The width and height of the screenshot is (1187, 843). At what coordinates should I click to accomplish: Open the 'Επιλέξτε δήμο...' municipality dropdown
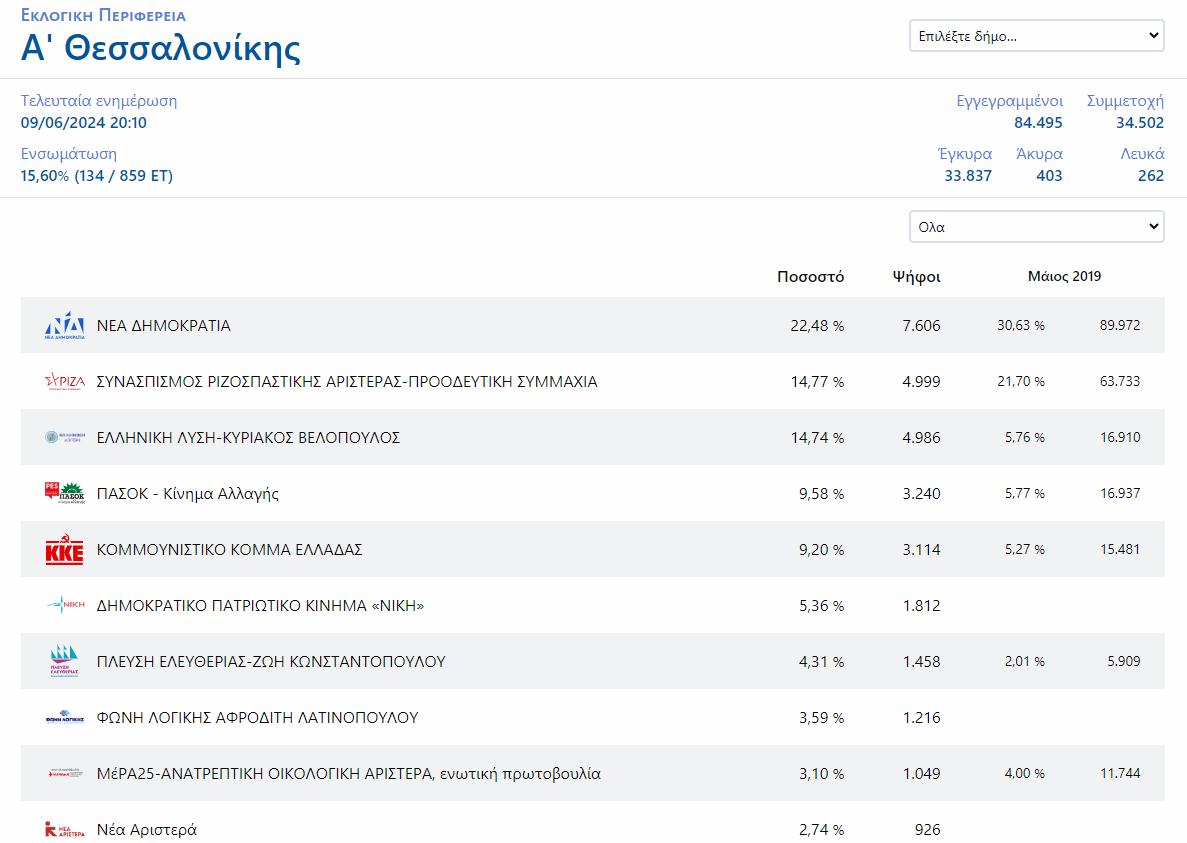point(1036,36)
